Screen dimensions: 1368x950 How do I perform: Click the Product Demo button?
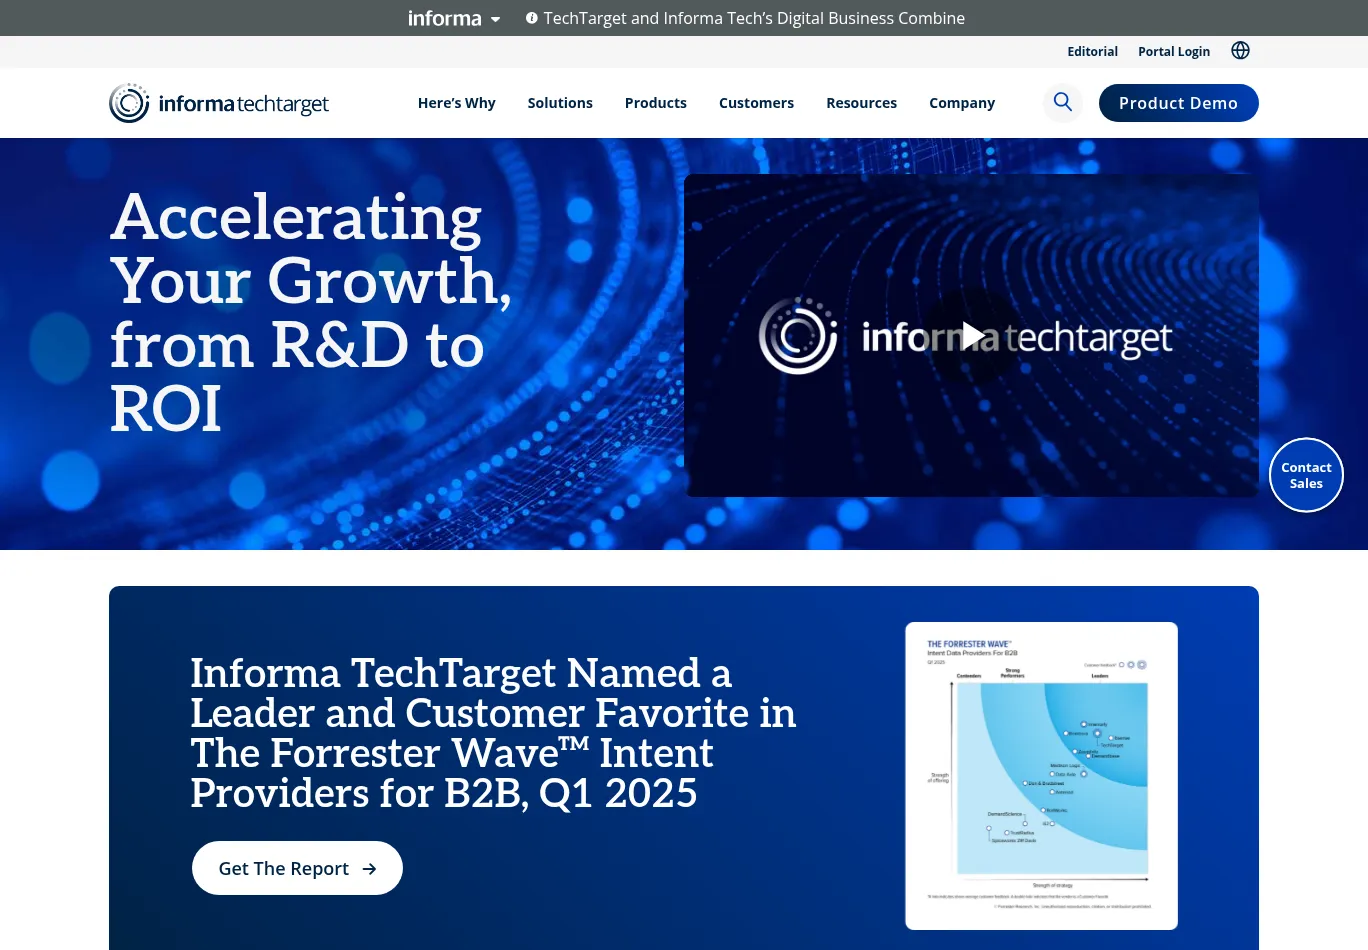tap(1178, 103)
